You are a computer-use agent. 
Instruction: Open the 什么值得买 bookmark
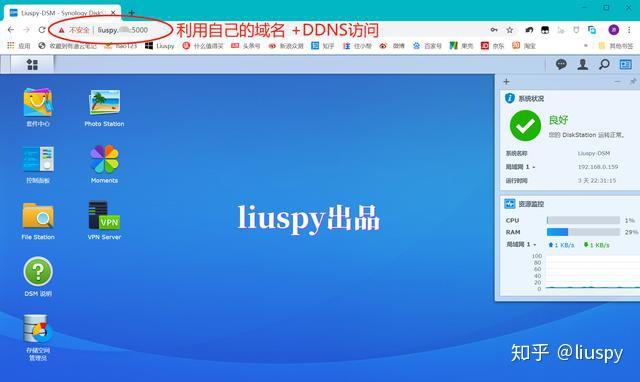point(203,46)
